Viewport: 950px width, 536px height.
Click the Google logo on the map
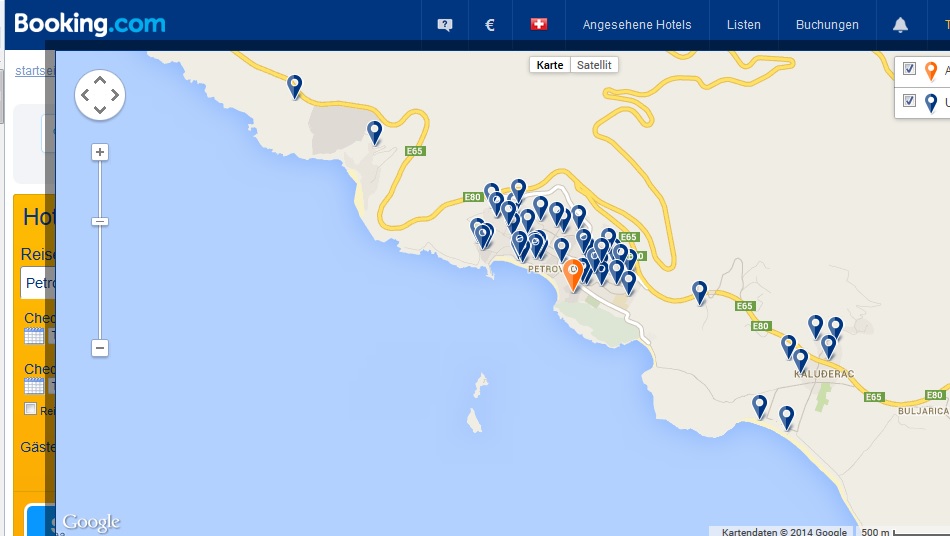[91, 522]
